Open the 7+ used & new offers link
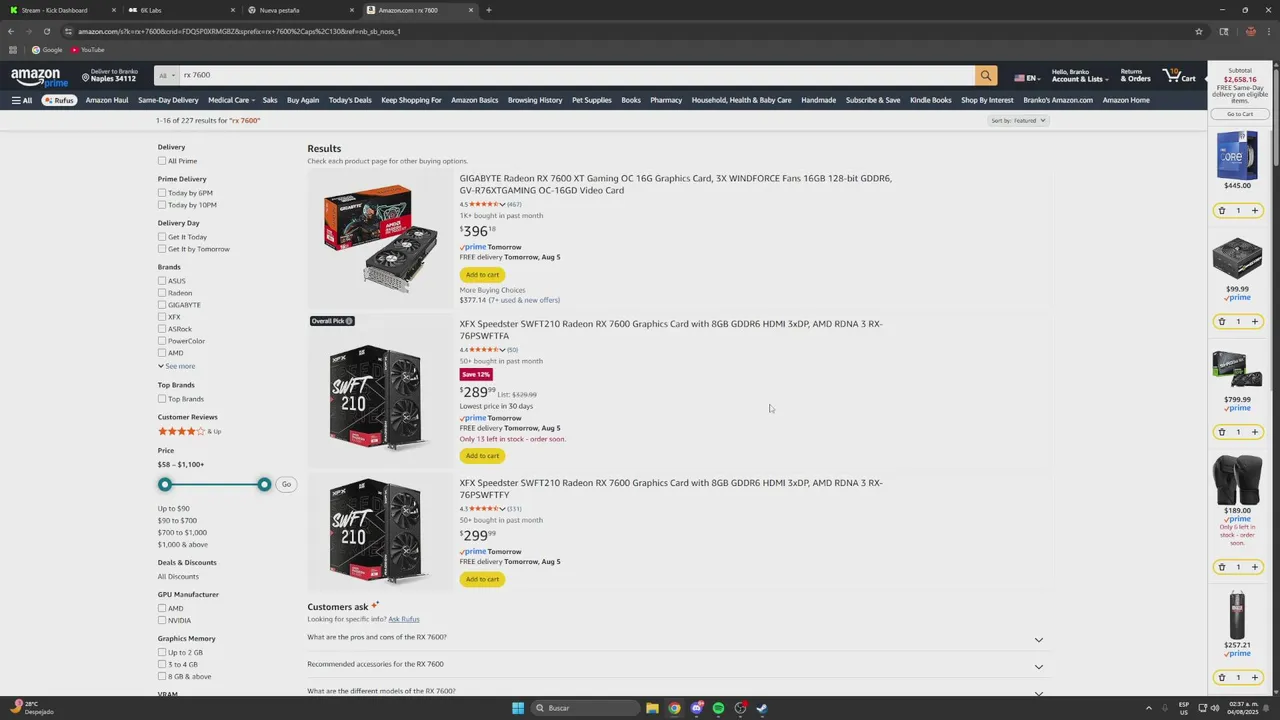The image size is (1280, 720). tap(524, 300)
